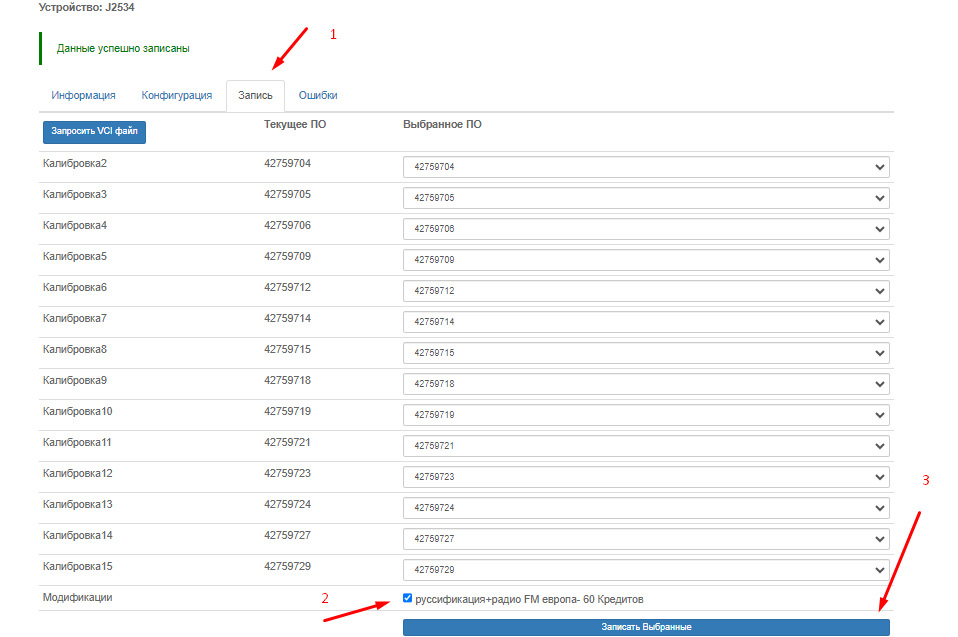
Task: Click current software value 42759729 of Калибровка15
Action: [x=287, y=567]
